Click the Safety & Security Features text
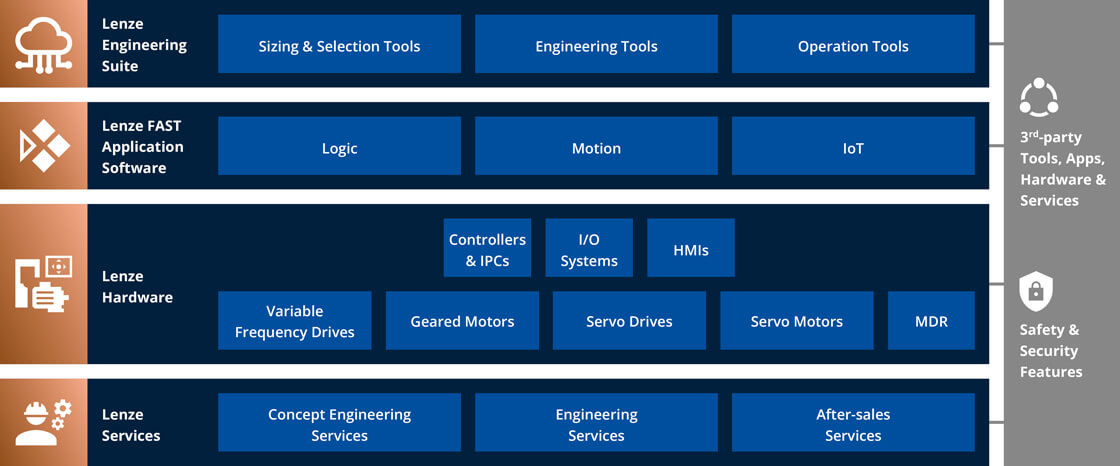Screen dimensions: 1120x466 pos(1051,351)
